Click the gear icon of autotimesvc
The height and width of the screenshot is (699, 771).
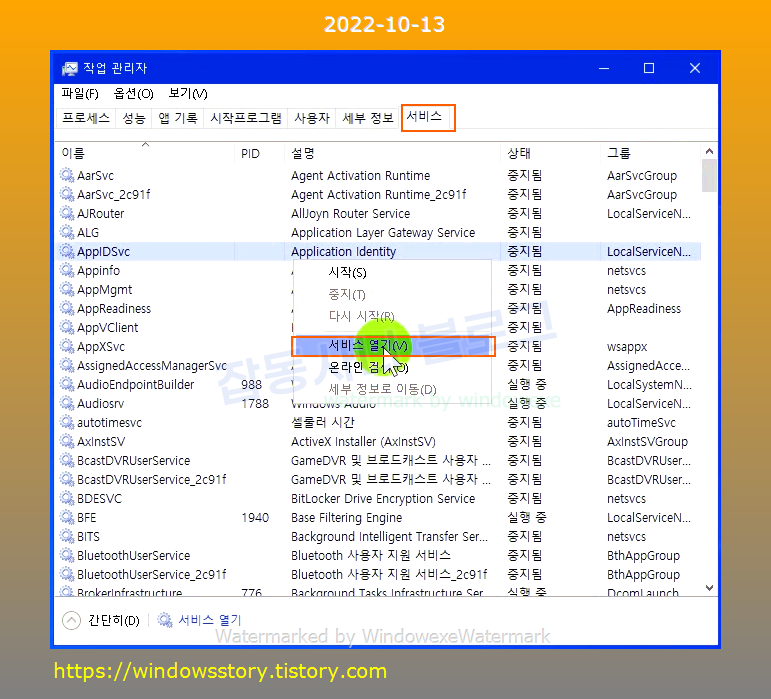coord(67,422)
